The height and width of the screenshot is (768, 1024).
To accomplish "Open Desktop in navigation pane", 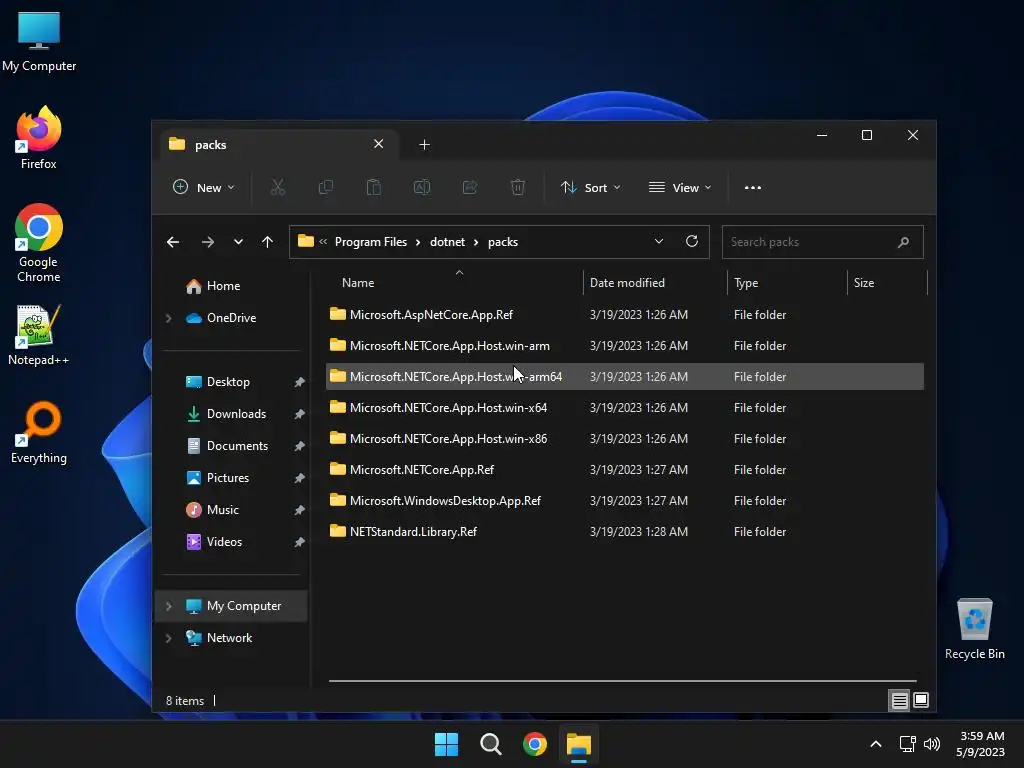I will 228,382.
